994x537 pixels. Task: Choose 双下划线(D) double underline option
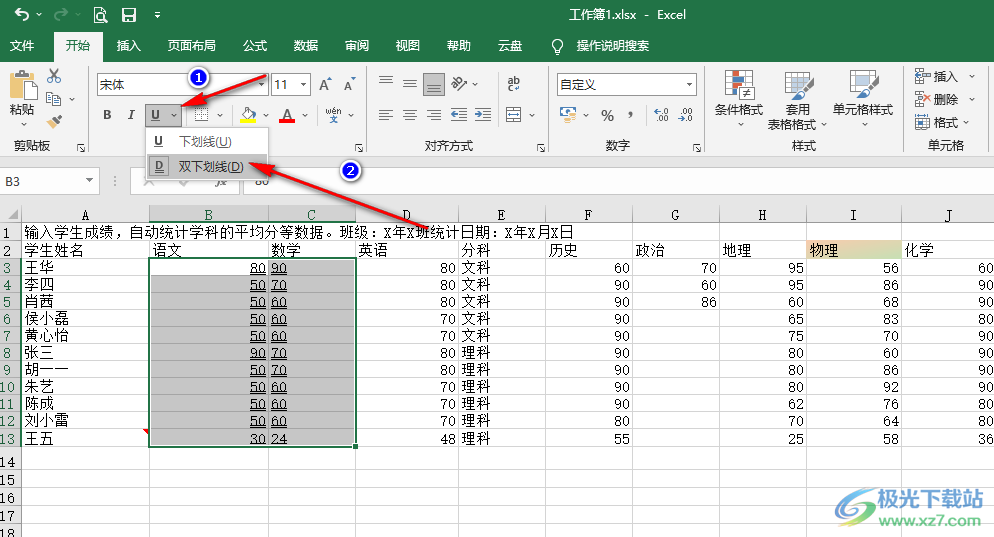click(207, 167)
